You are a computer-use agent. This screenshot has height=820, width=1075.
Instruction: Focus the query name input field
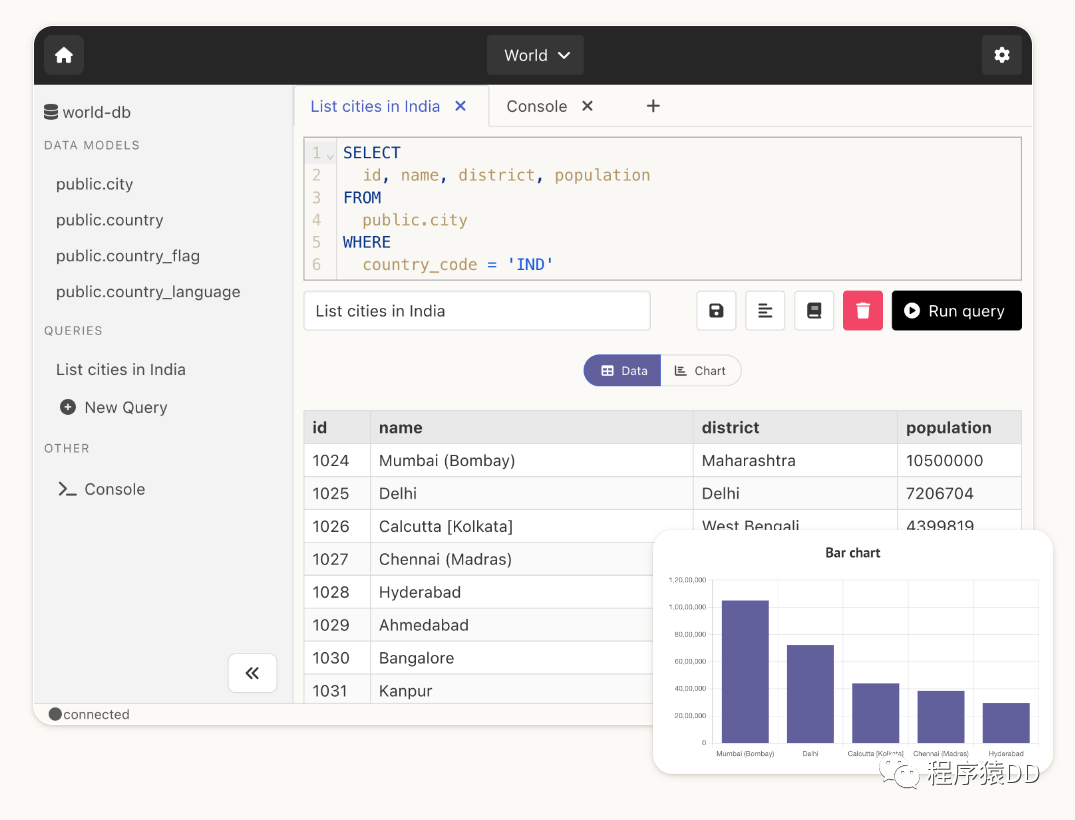(476, 311)
